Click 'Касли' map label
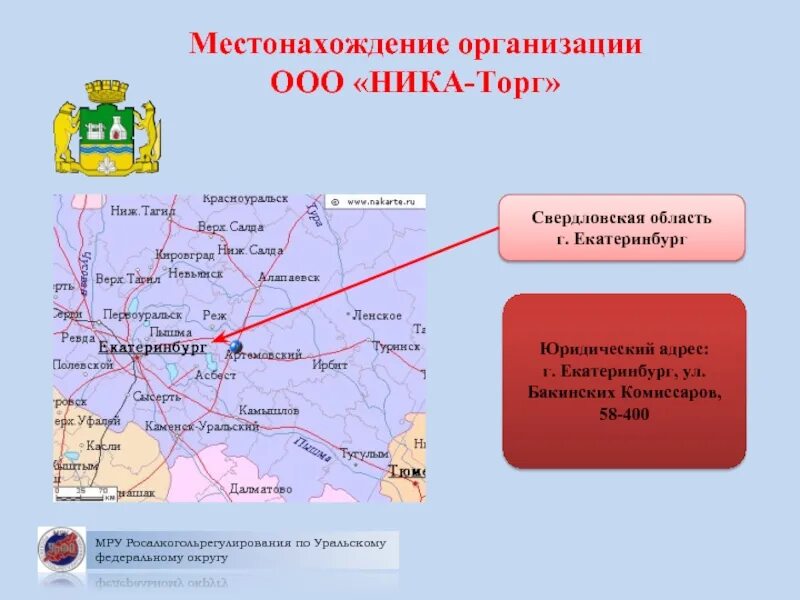The image size is (800, 600). [104, 445]
